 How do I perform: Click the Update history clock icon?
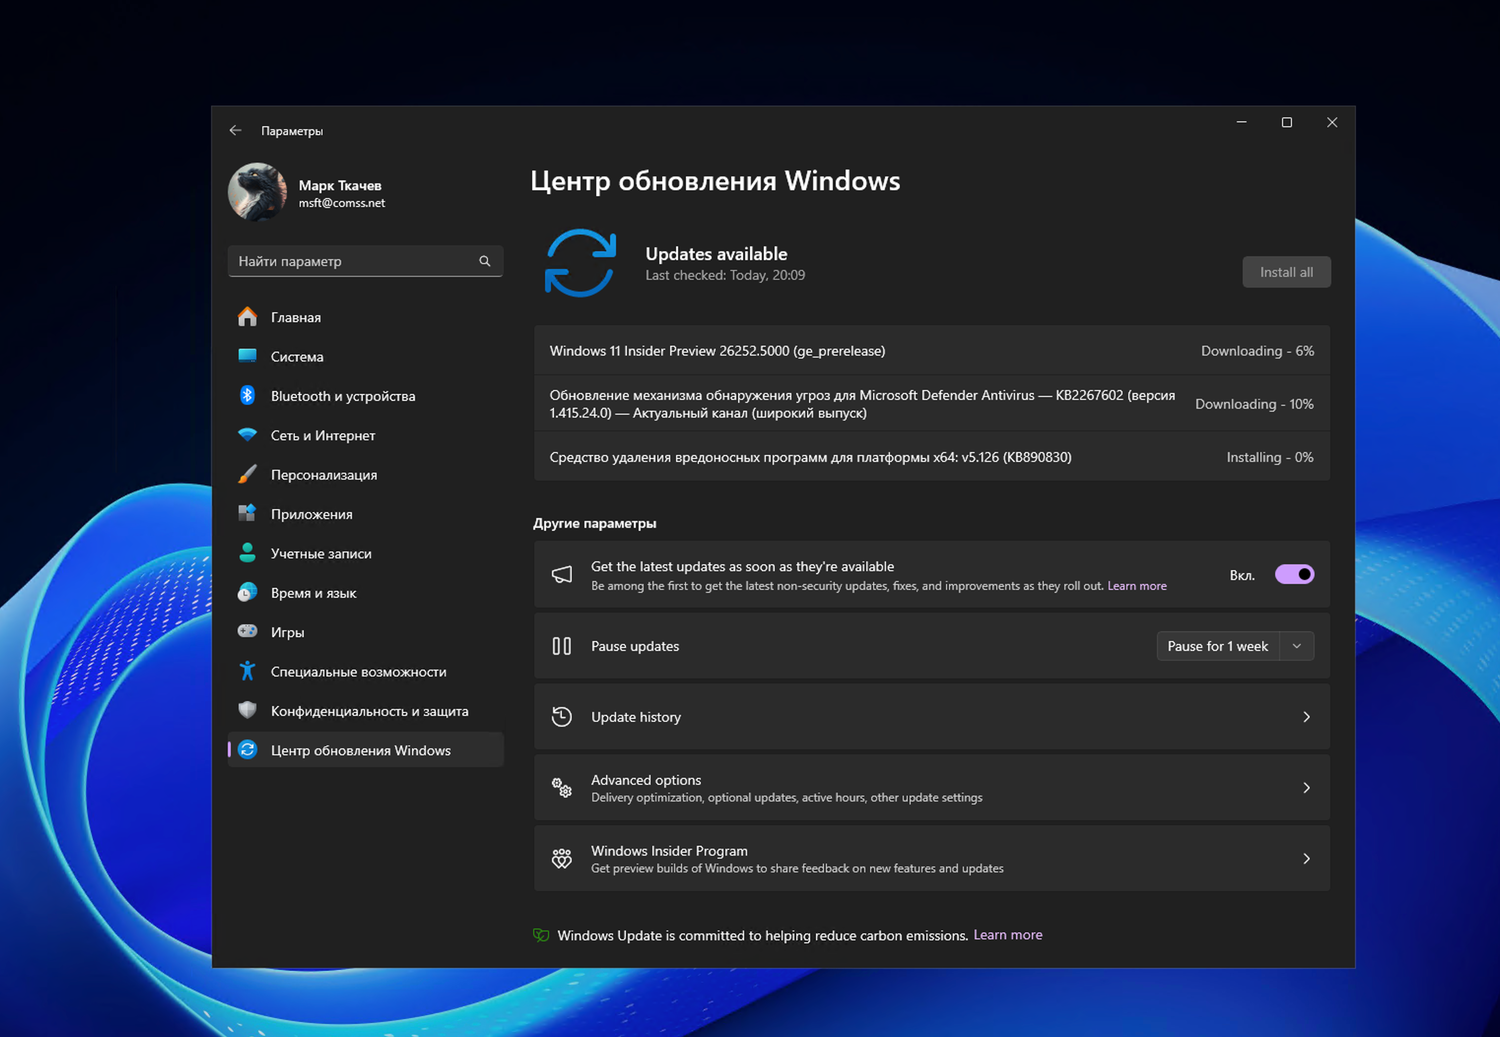(561, 716)
